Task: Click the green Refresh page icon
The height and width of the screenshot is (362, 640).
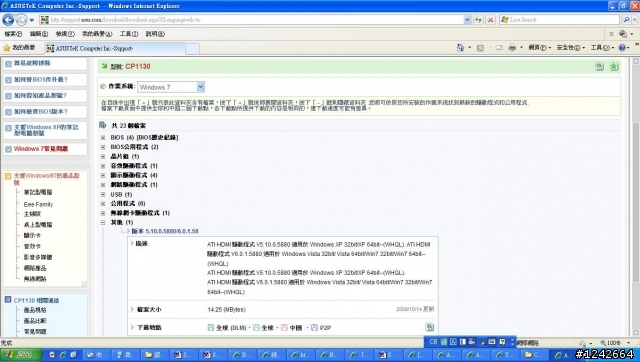Action: point(478,20)
